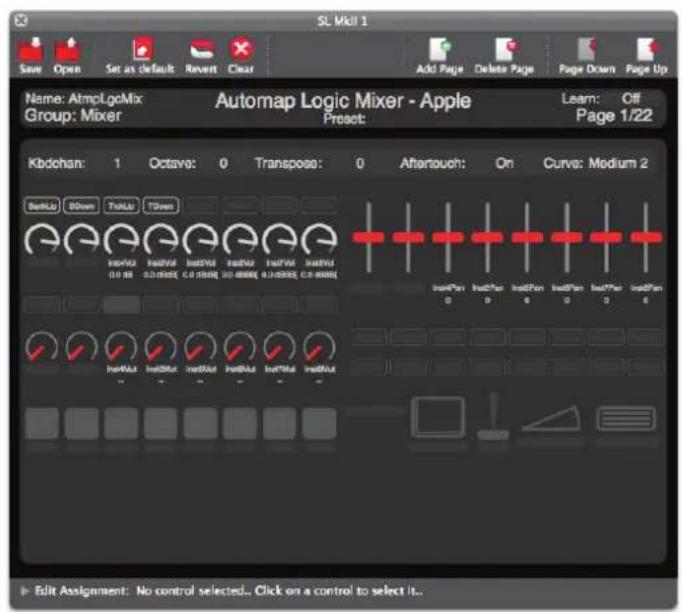Click the Transpose value 0

[360, 163]
